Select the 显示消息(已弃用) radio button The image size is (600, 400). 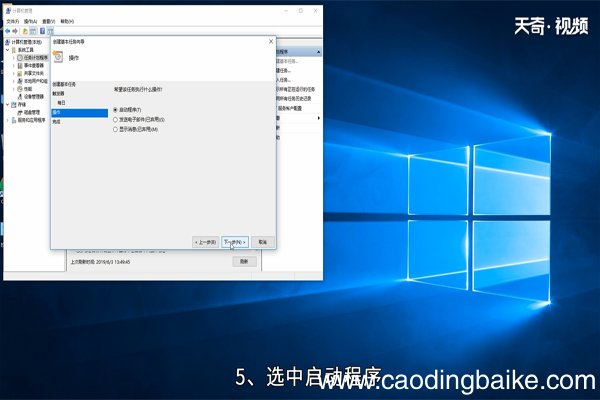115,129
